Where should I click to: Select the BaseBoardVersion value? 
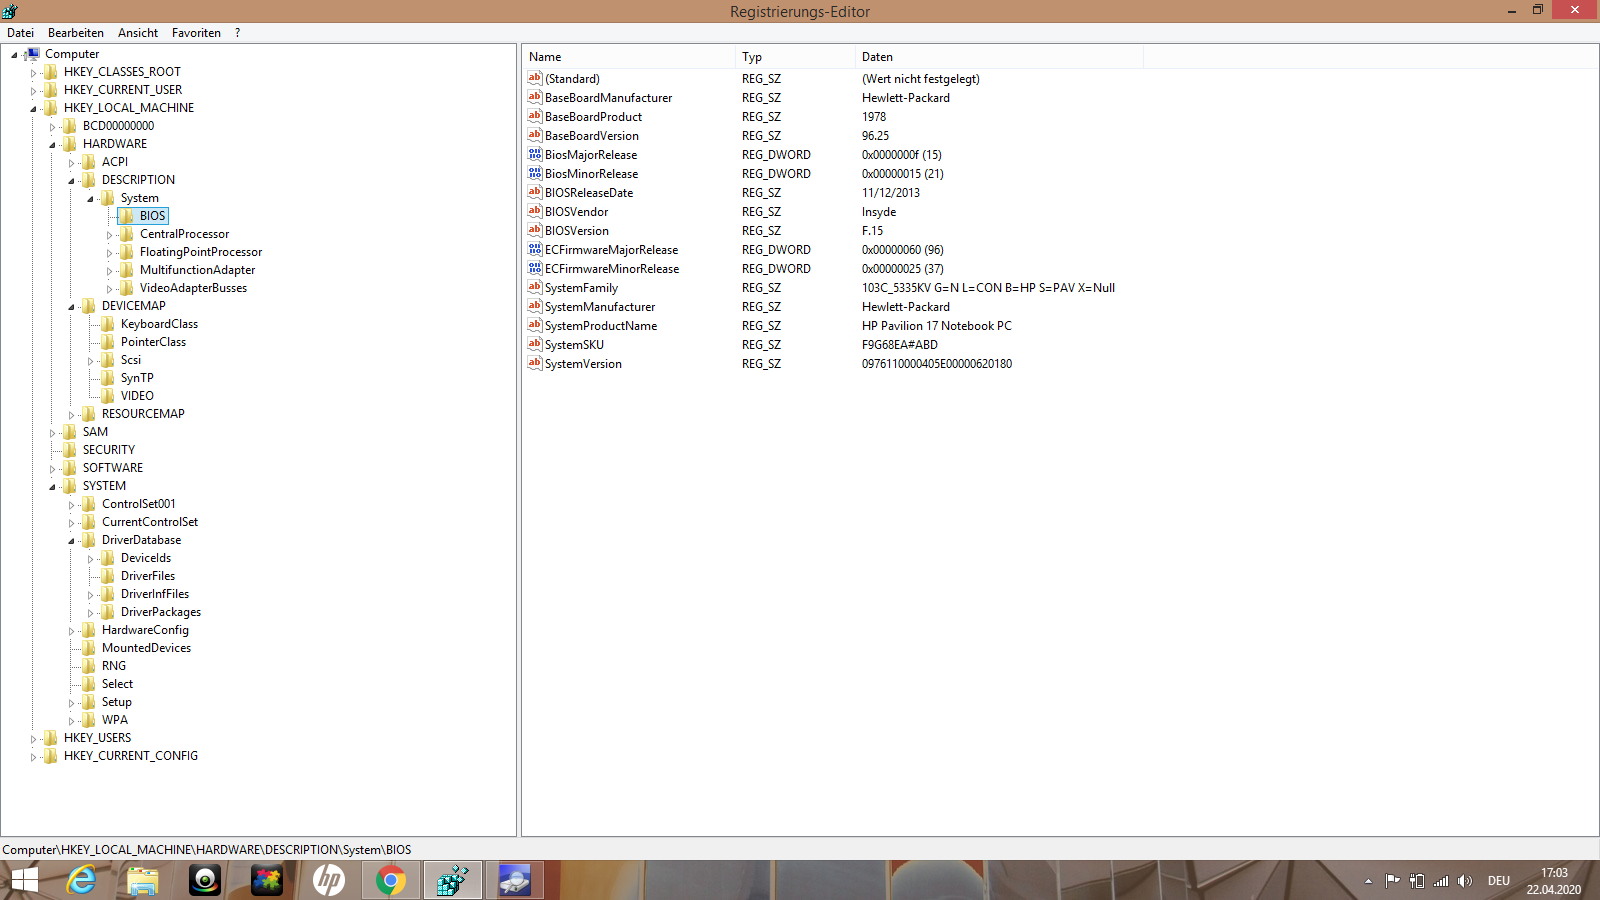592,136
